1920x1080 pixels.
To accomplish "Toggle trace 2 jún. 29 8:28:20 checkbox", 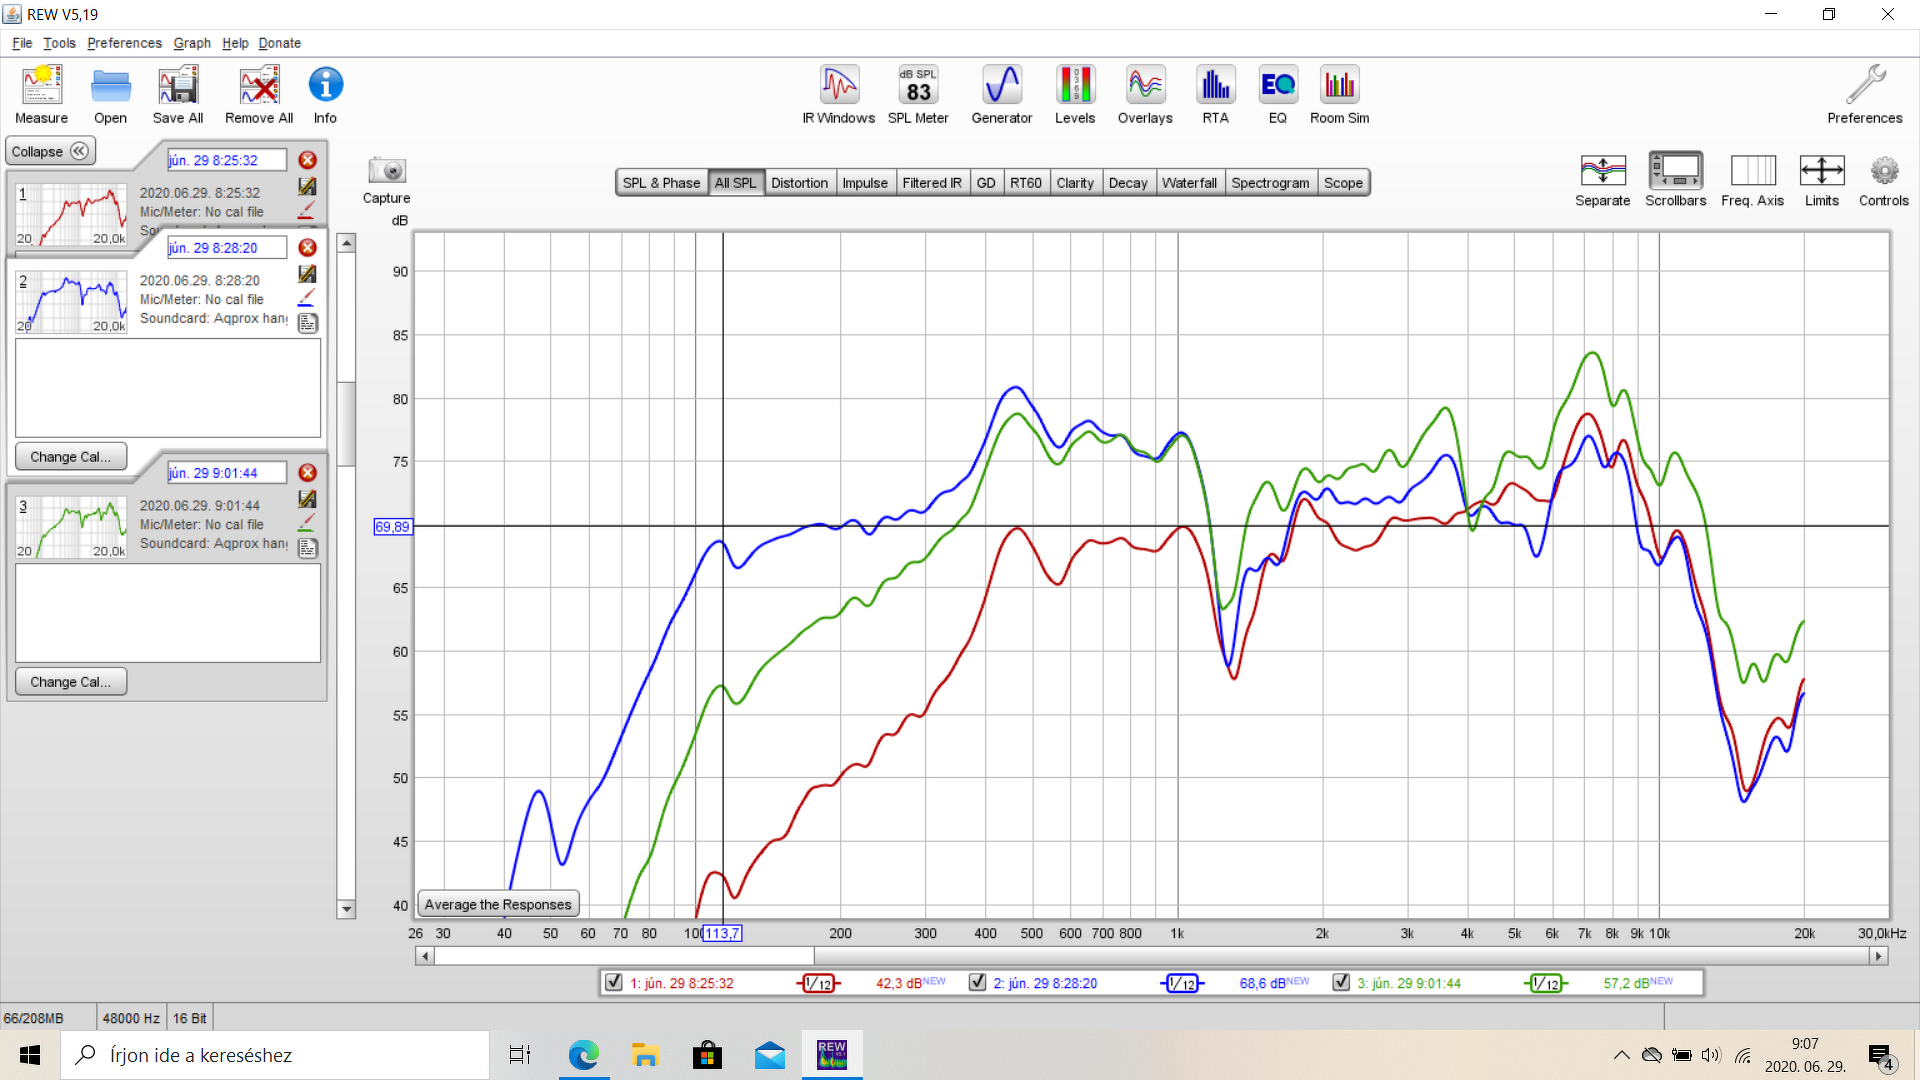I will [977, 983].
